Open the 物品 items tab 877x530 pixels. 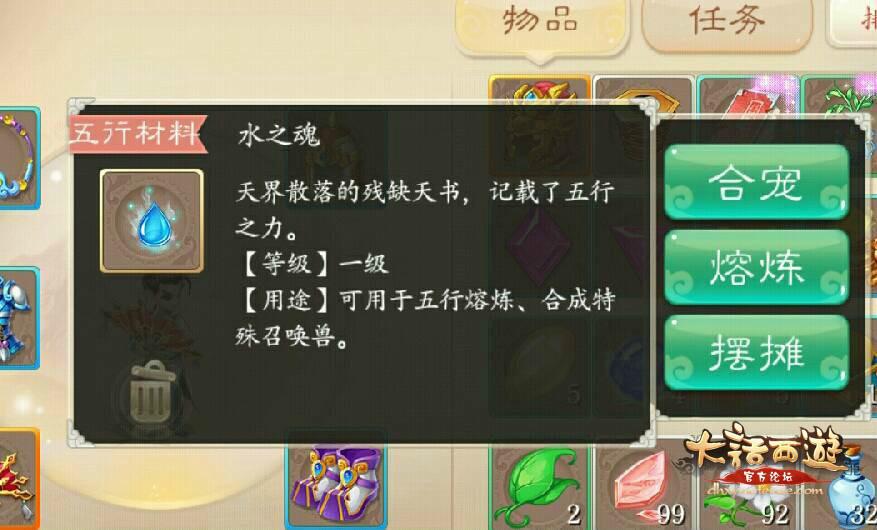(x=541, y=23)
